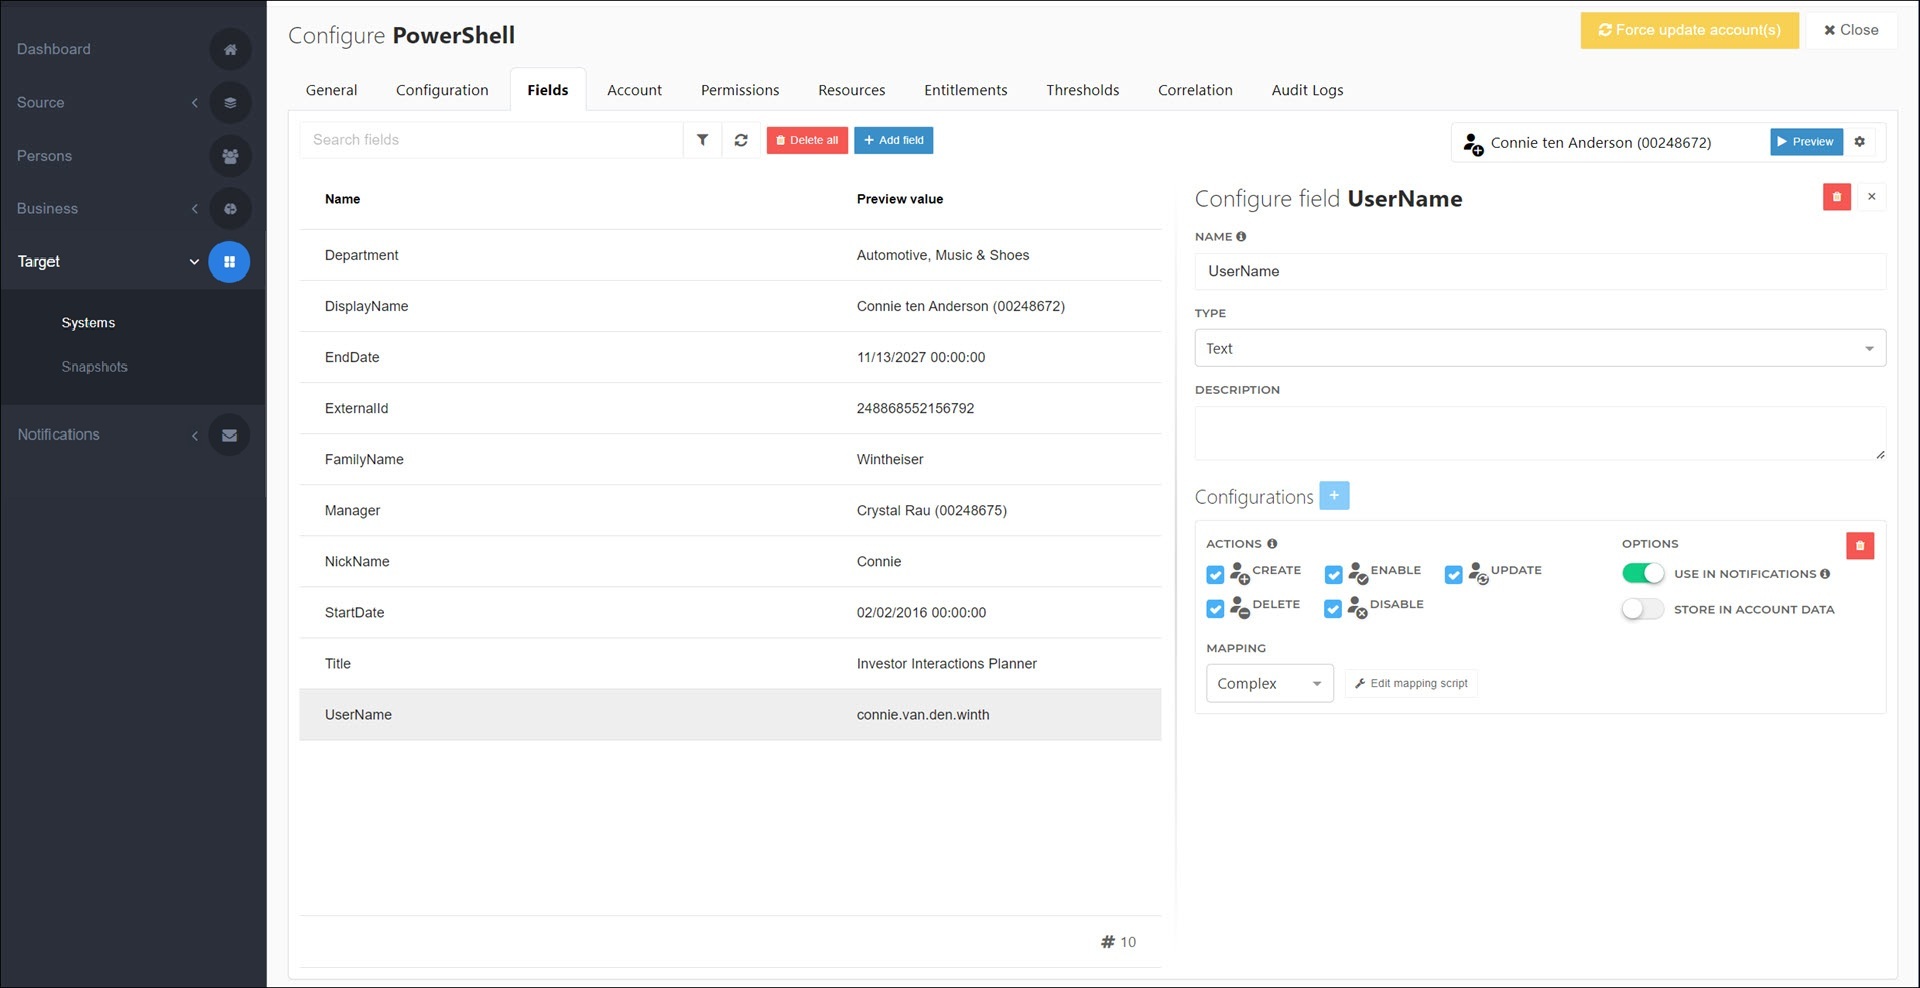Click the Notifications envelope icon
This screenshot has height=988, width=1920.
(230, 435)
